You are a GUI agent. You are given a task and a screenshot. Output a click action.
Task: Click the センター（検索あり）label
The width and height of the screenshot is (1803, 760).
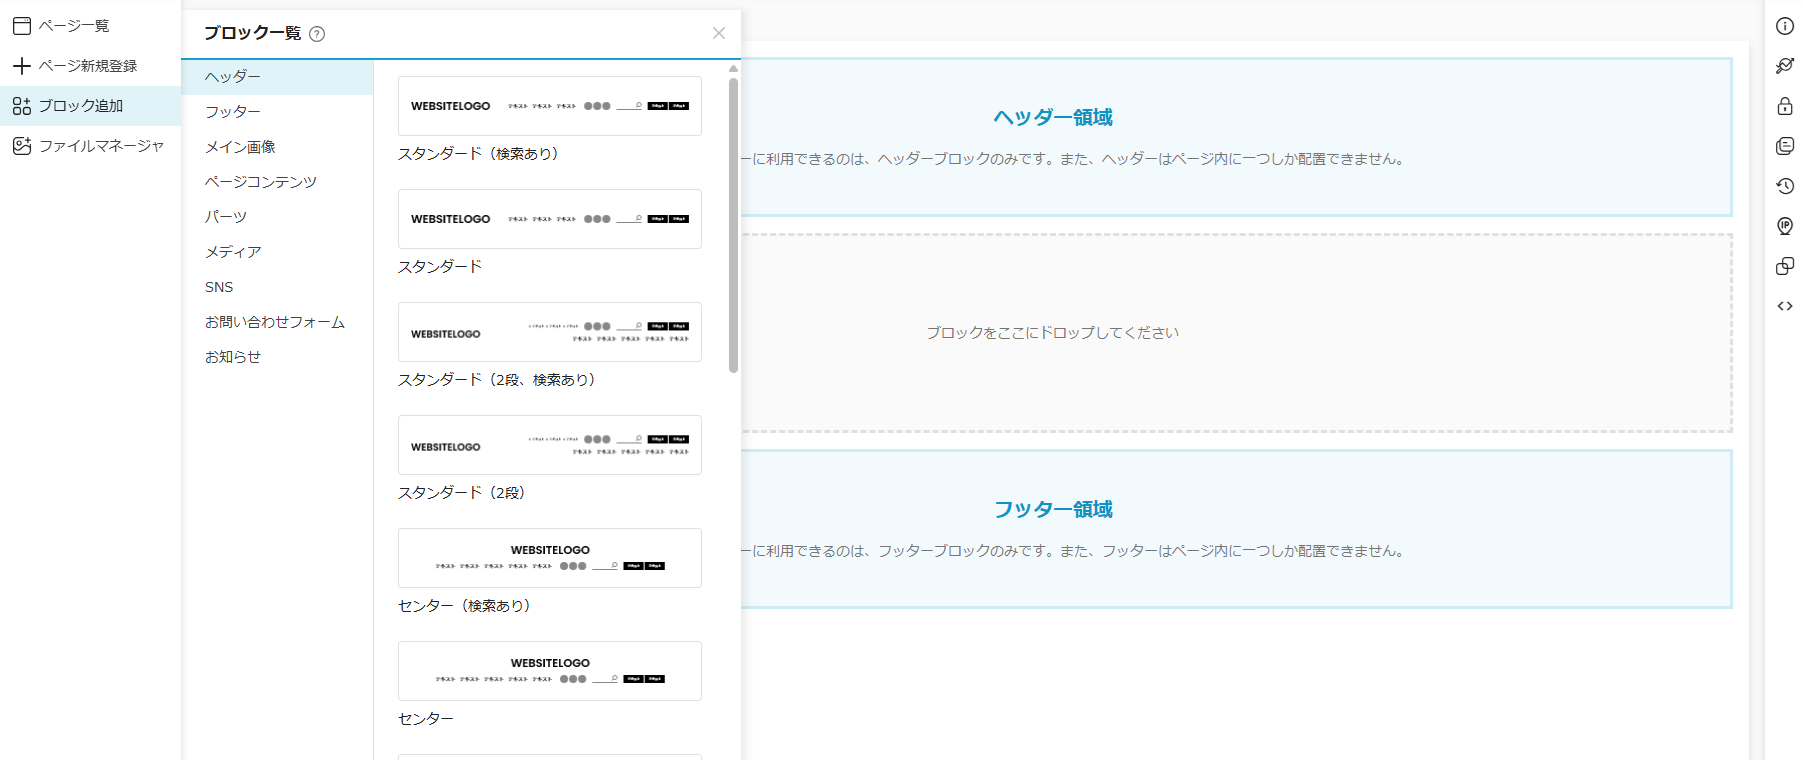[x=464, y=606]
